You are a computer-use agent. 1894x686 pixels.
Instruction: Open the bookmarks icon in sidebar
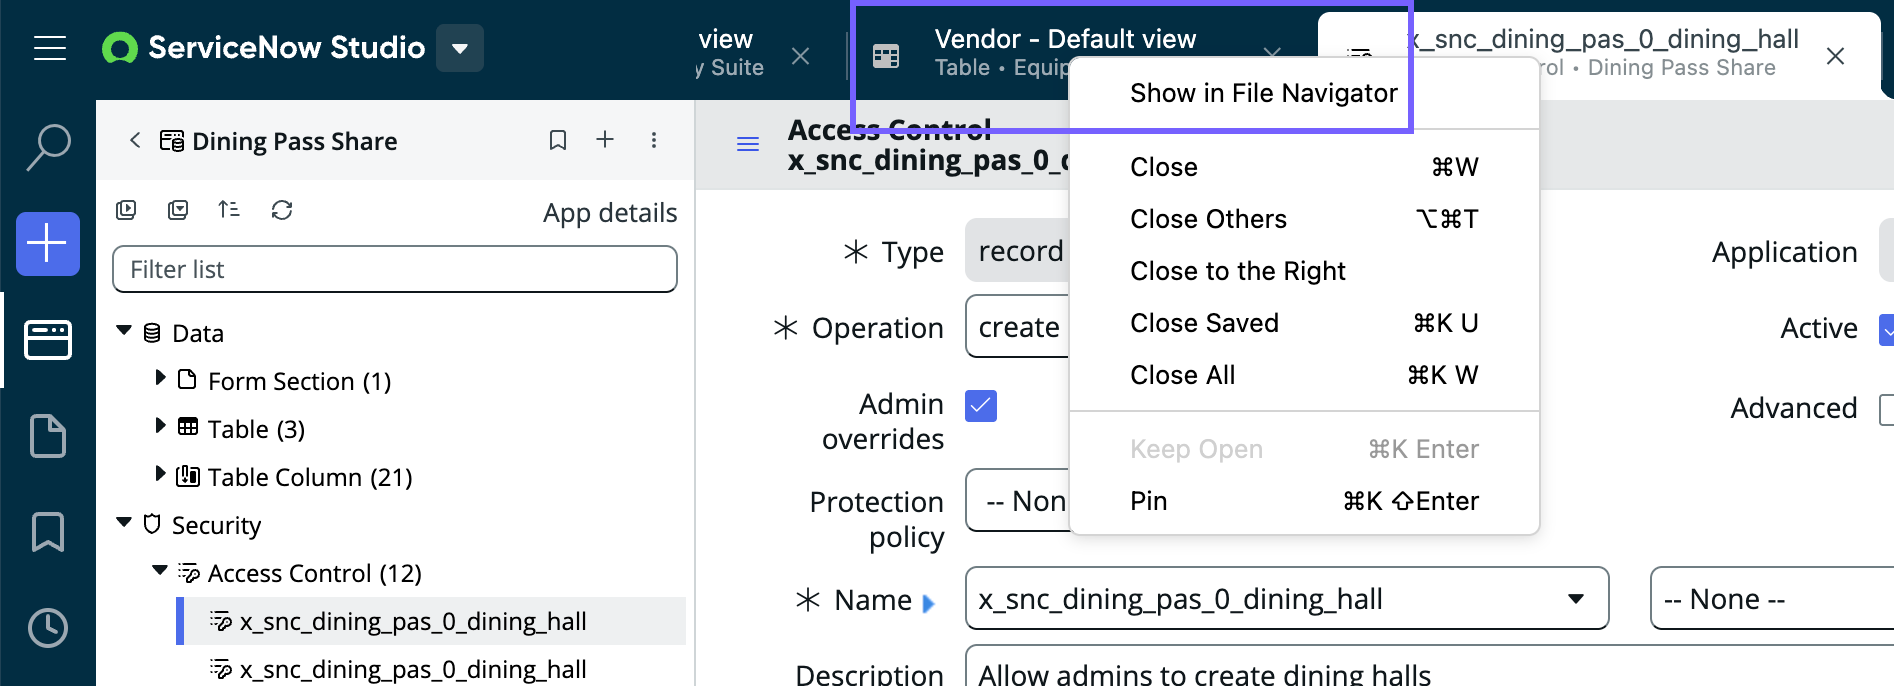[48, 532]
